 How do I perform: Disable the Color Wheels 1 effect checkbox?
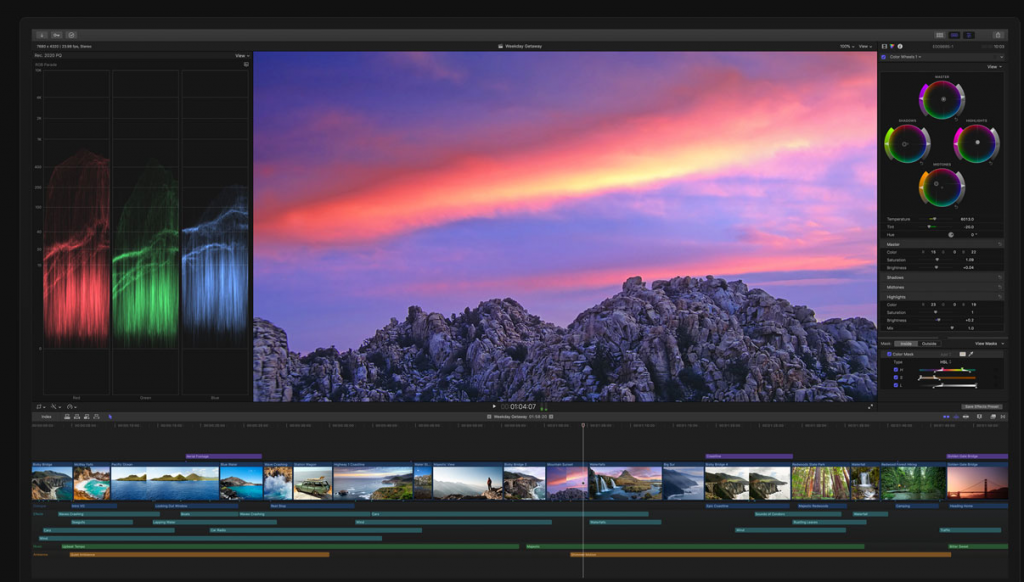coord(883,57)
